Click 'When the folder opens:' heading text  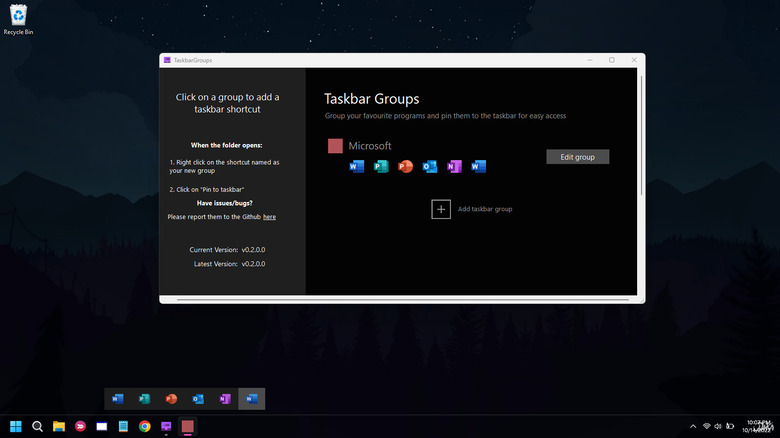click(x=226, y=145)
